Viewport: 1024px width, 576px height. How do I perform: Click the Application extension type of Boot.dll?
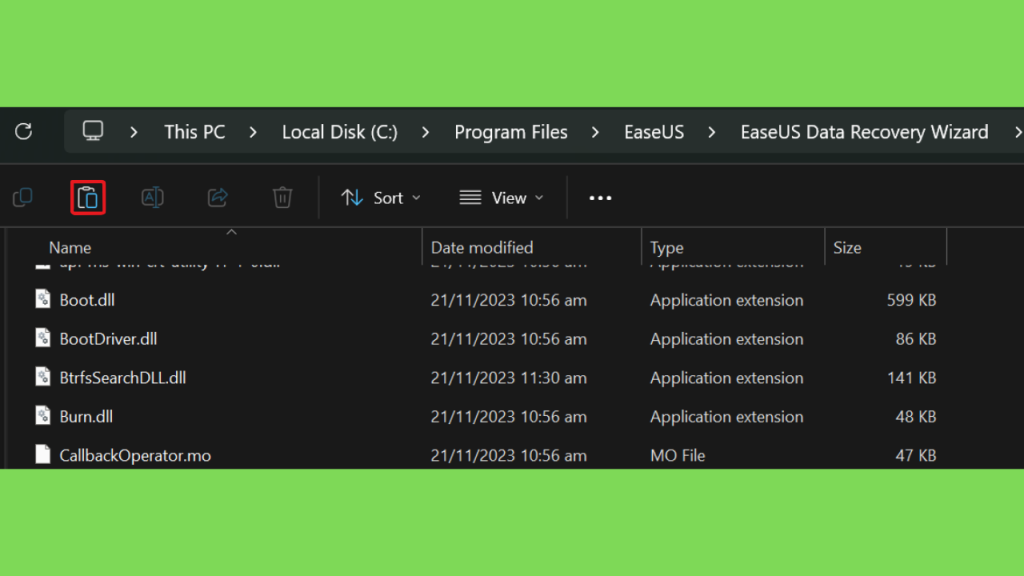[726, 300]
